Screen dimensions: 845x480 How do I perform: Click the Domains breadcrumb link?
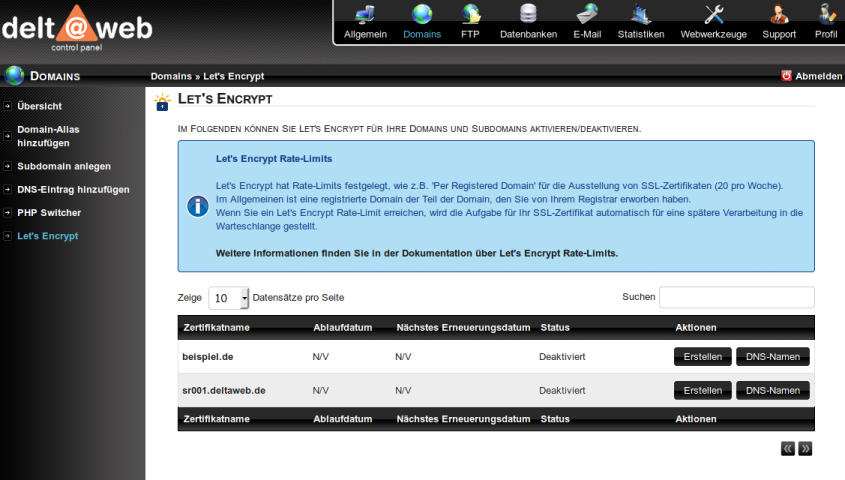click(170, 76)
